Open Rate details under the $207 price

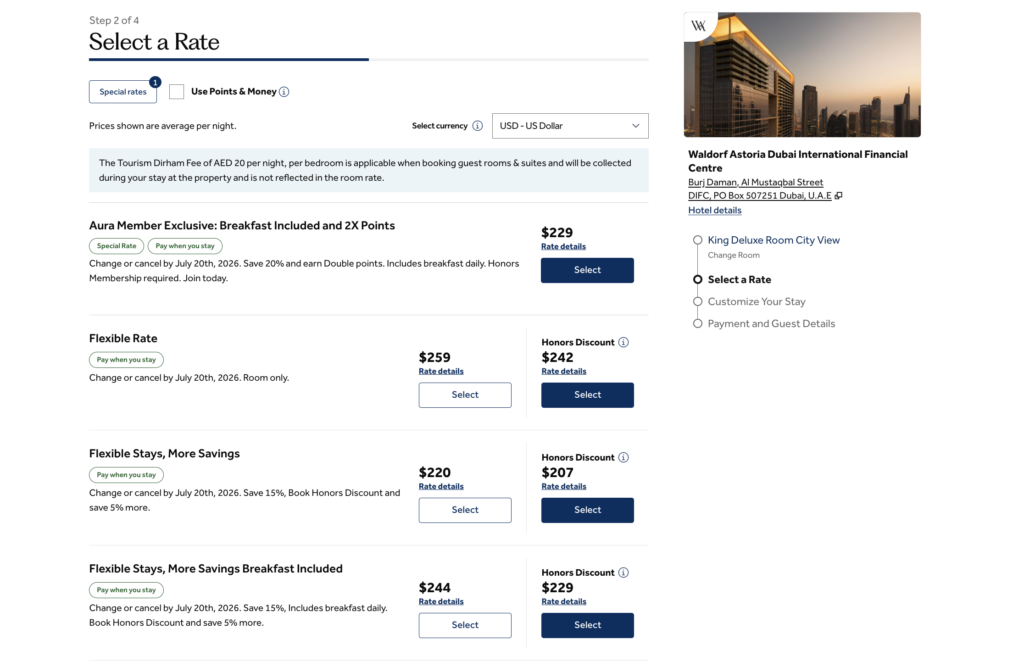pyautogui.click(x=564, y=487)
